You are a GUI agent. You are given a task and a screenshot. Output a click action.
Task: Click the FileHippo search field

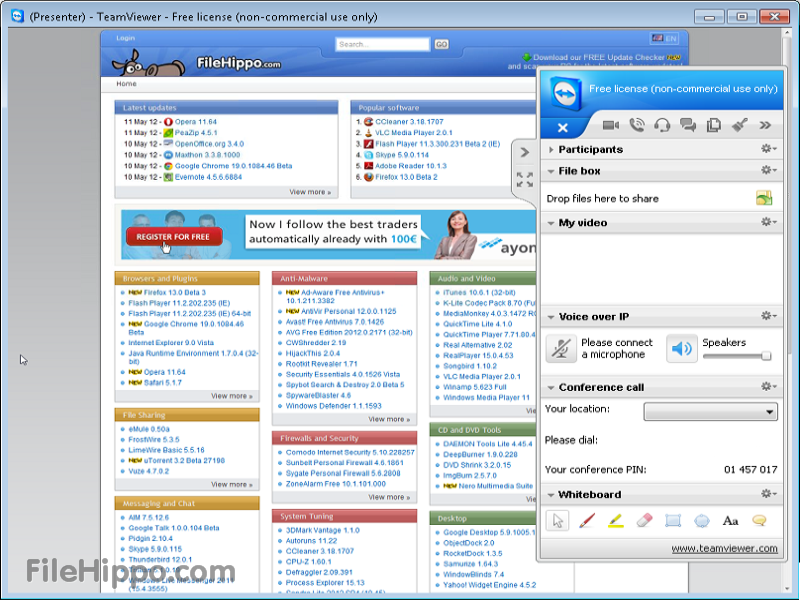pos(383,44)
